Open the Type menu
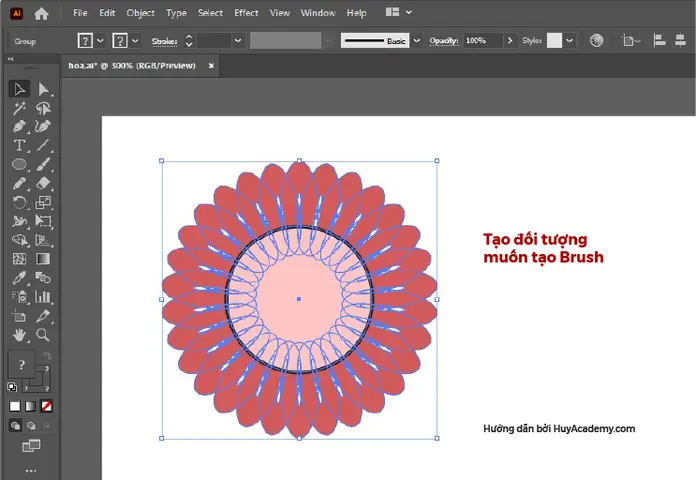Viewport: 696px width, 480px height. click(x=176, y=13)
